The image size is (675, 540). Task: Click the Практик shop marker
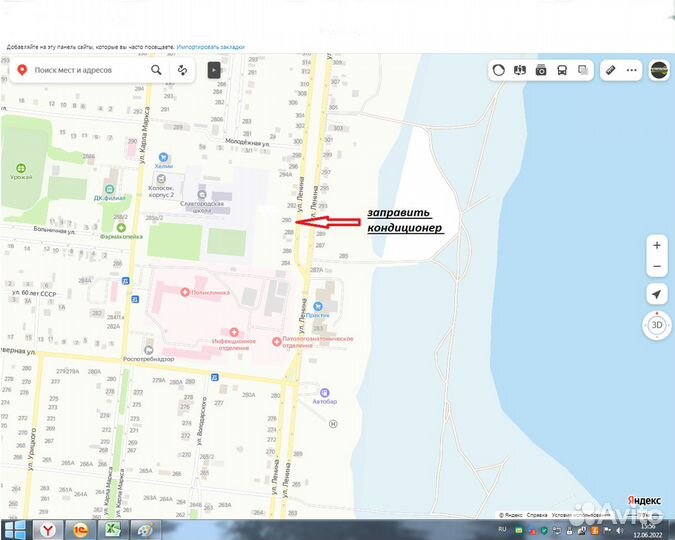(318, 307)
